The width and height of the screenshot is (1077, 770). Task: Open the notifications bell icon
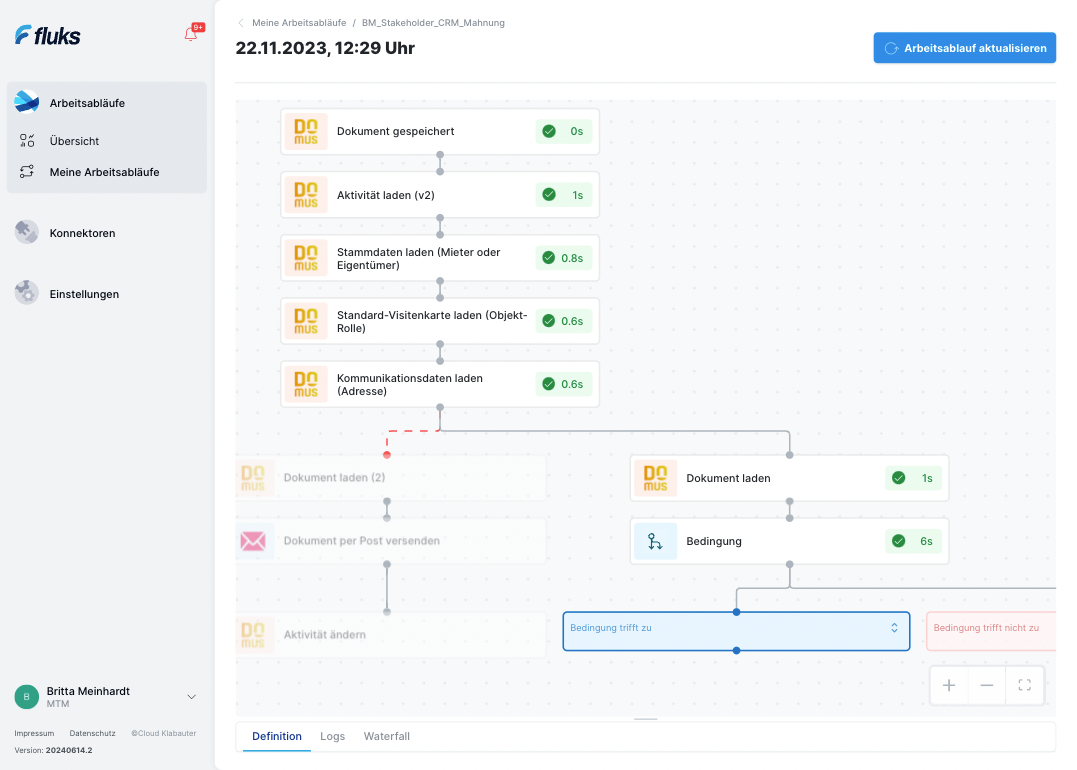point(191,34)
